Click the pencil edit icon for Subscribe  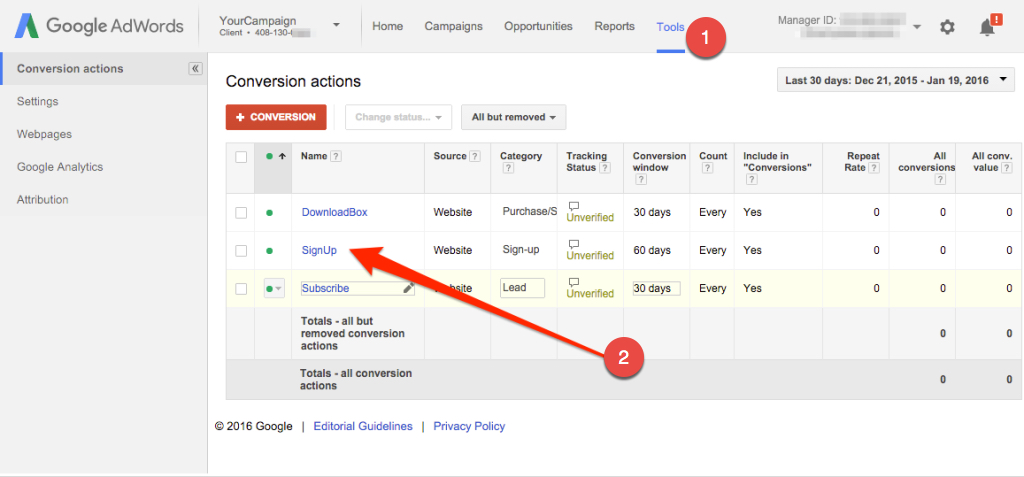click(x=408, y=288)
